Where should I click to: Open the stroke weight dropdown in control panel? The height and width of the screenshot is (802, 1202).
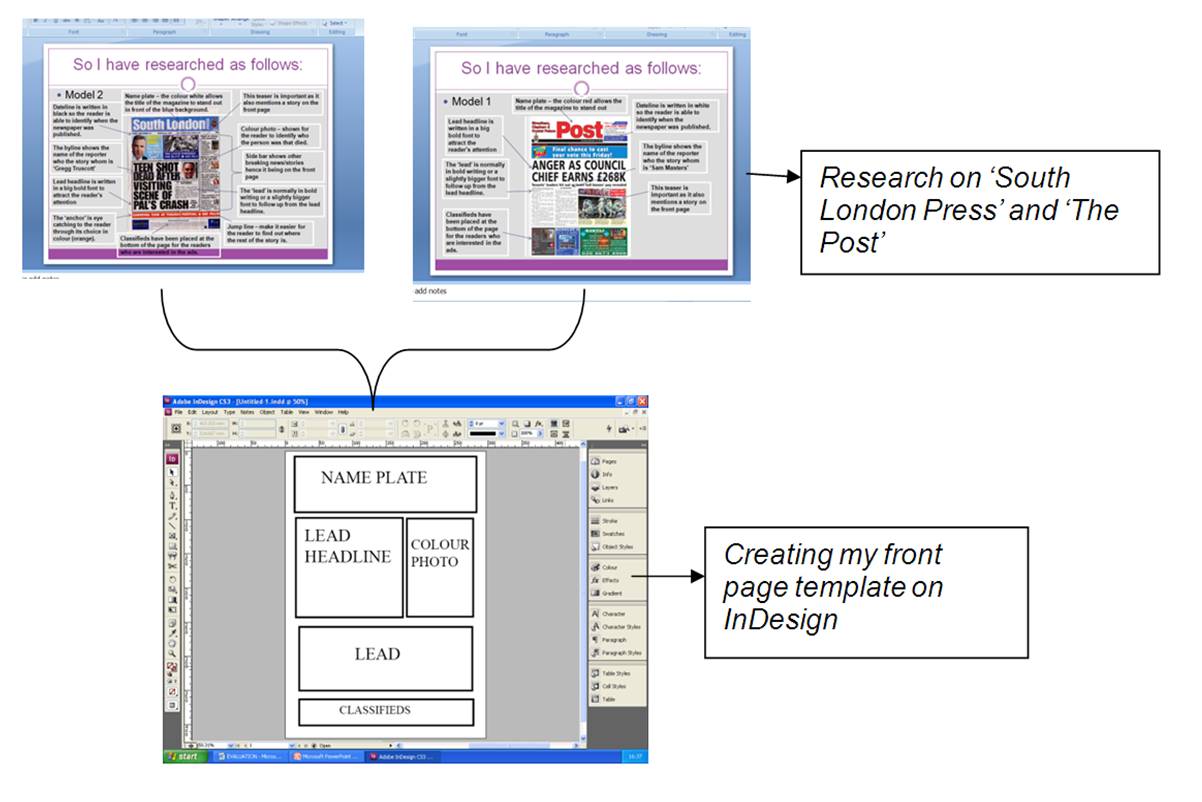(x=501, y=424)
